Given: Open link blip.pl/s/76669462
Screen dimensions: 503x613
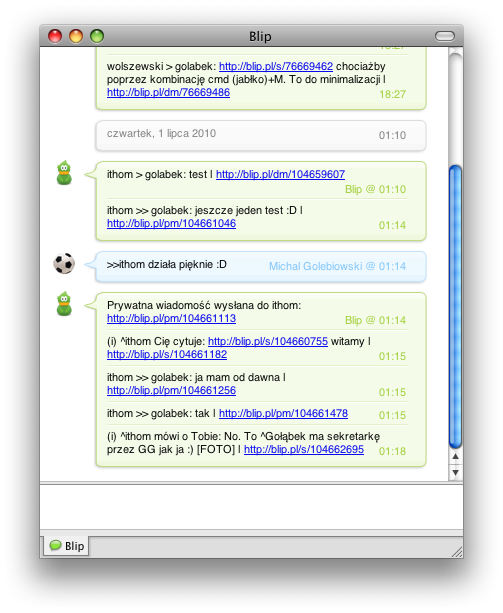Looking at the screenshot, I should [x=276, y=66].
